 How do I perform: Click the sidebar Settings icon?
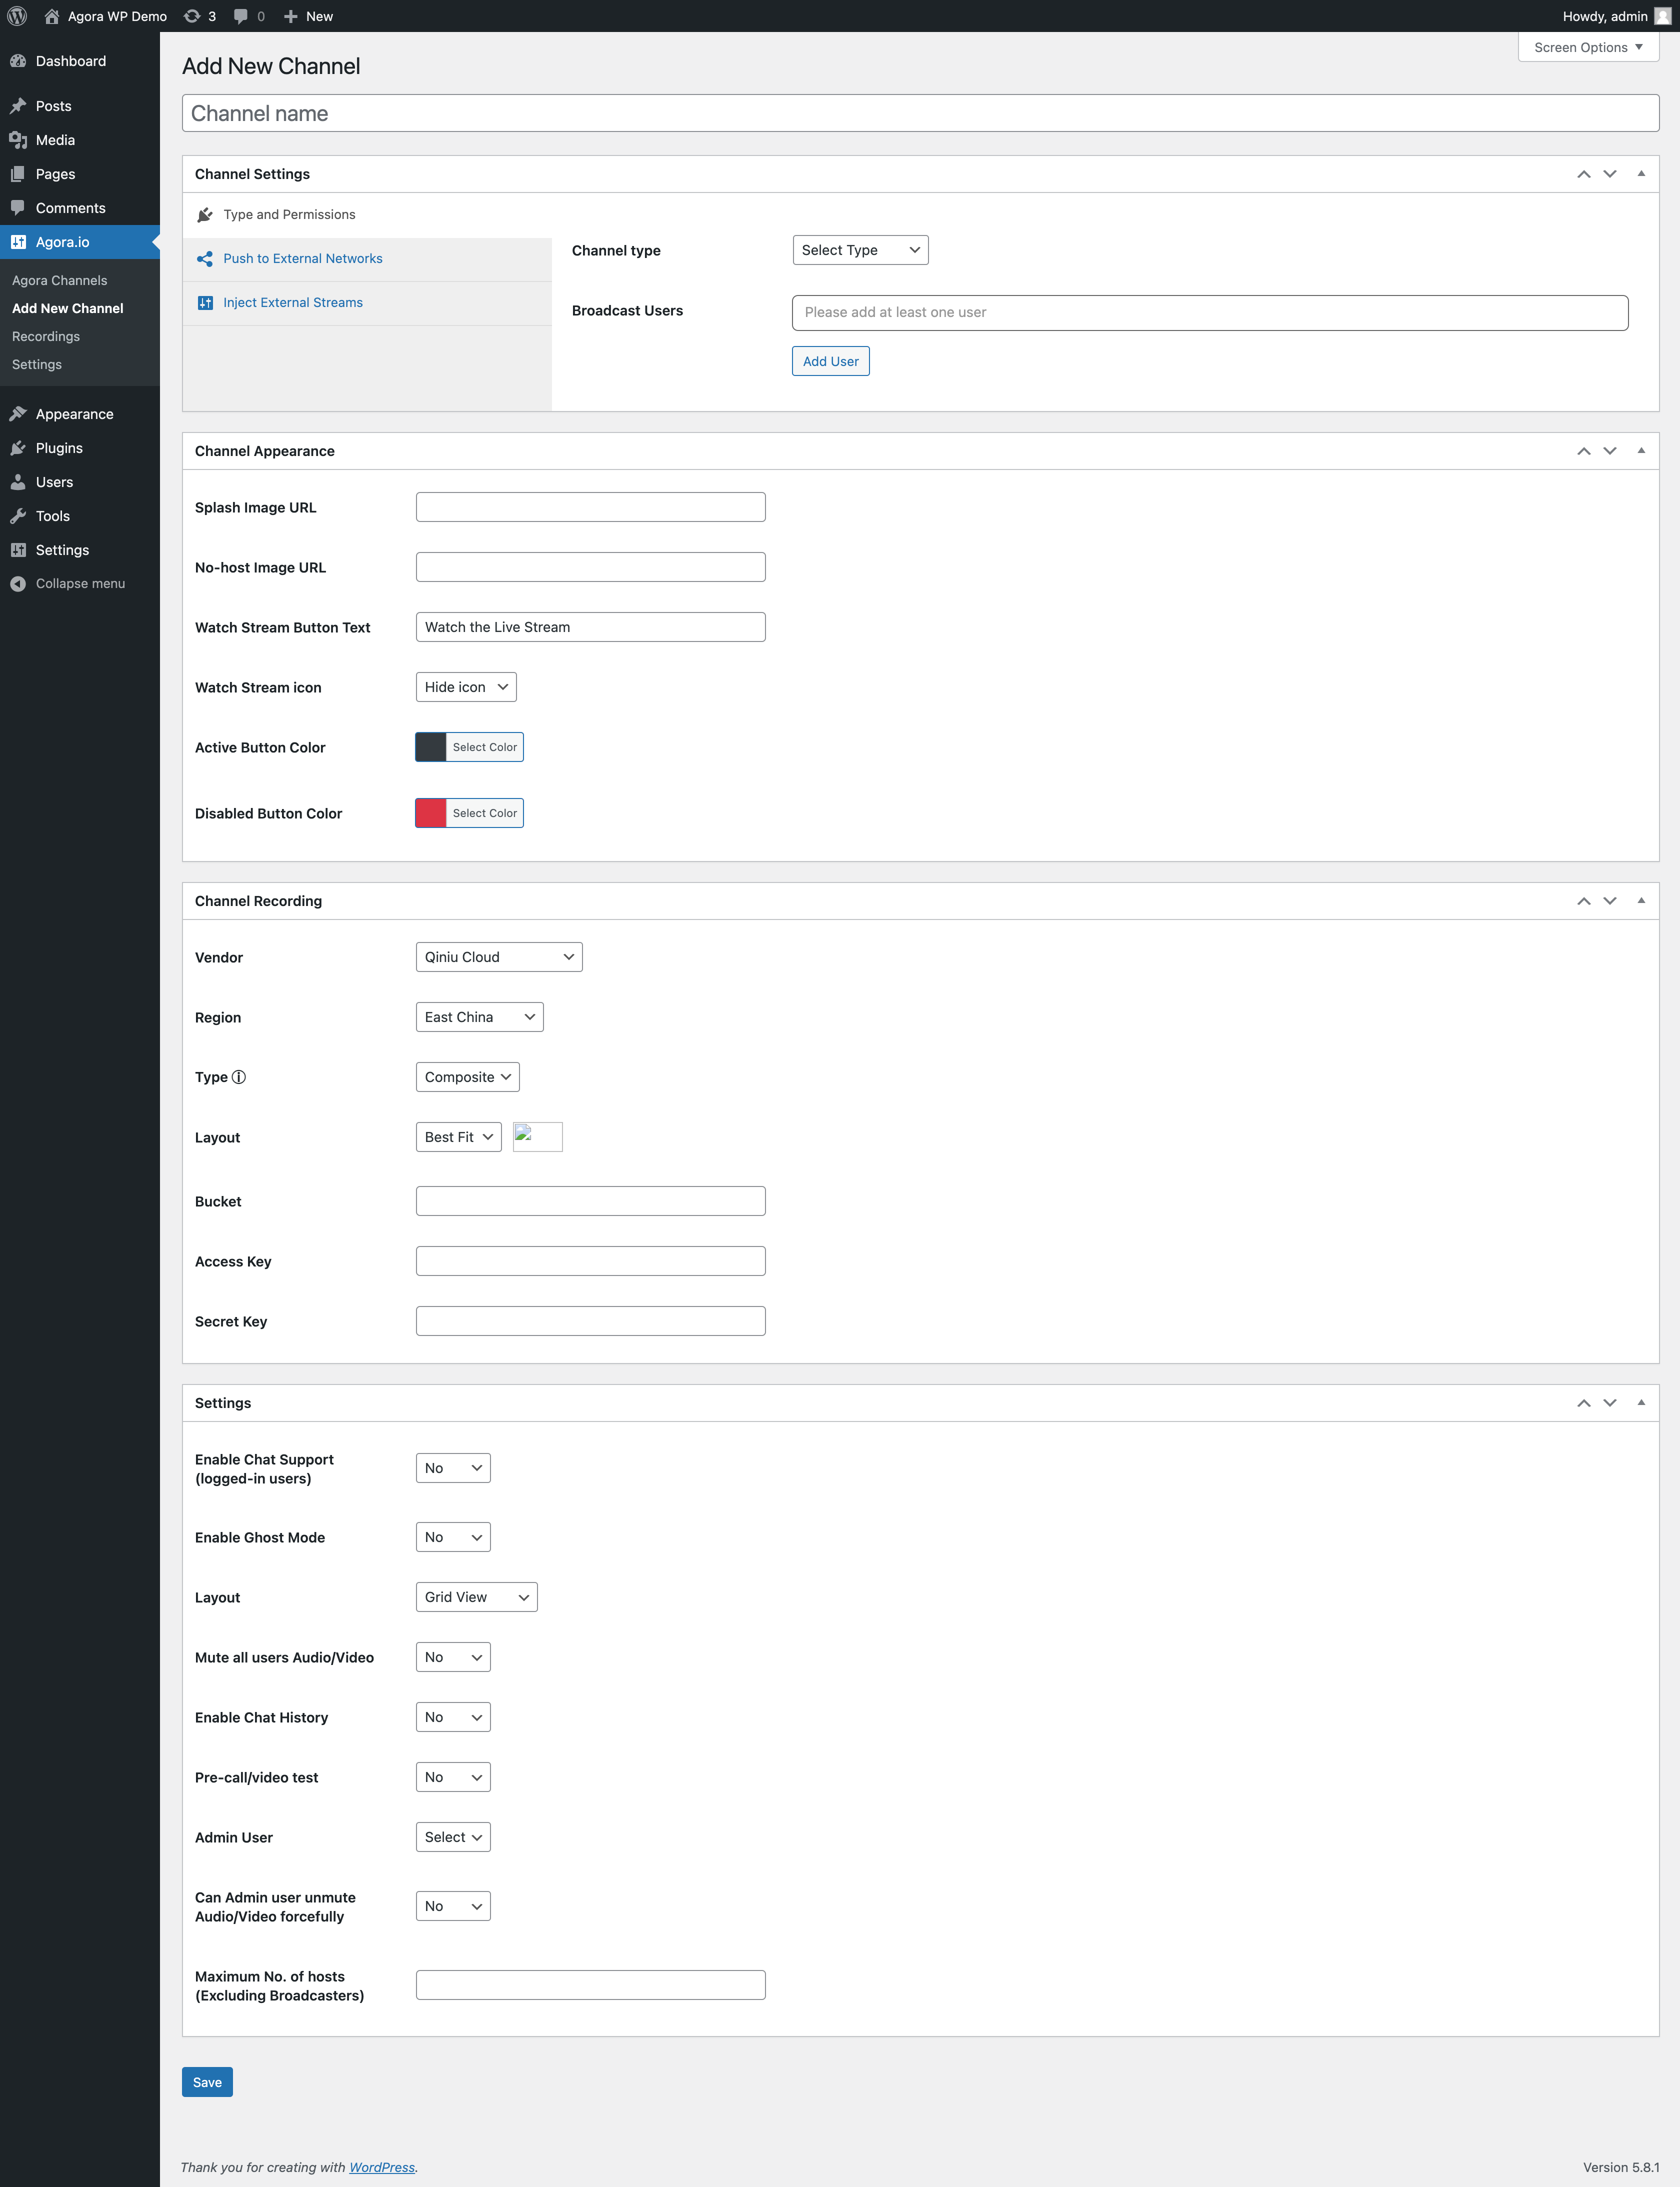(x=18, y=550)
